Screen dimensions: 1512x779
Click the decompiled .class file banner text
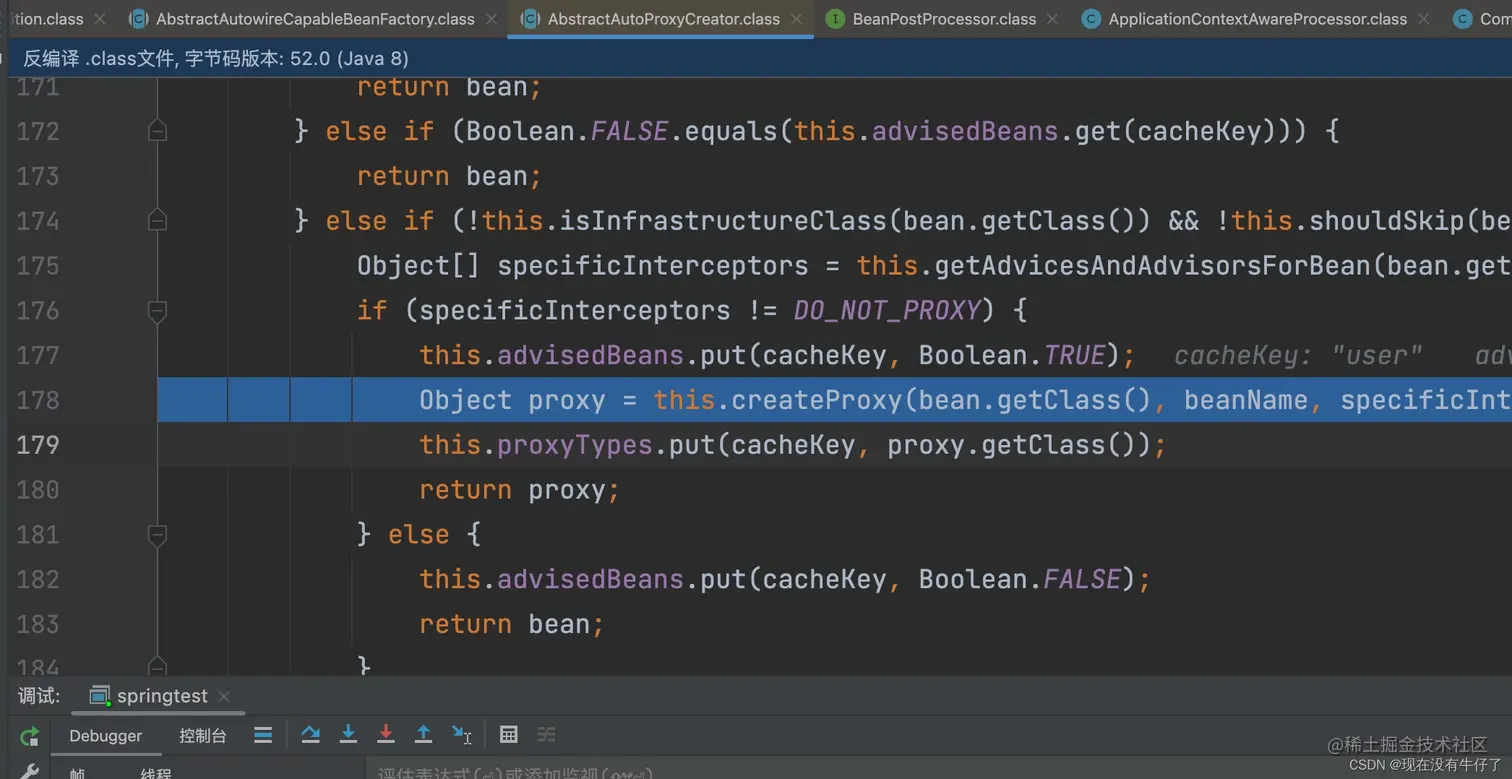click(216, 59)
